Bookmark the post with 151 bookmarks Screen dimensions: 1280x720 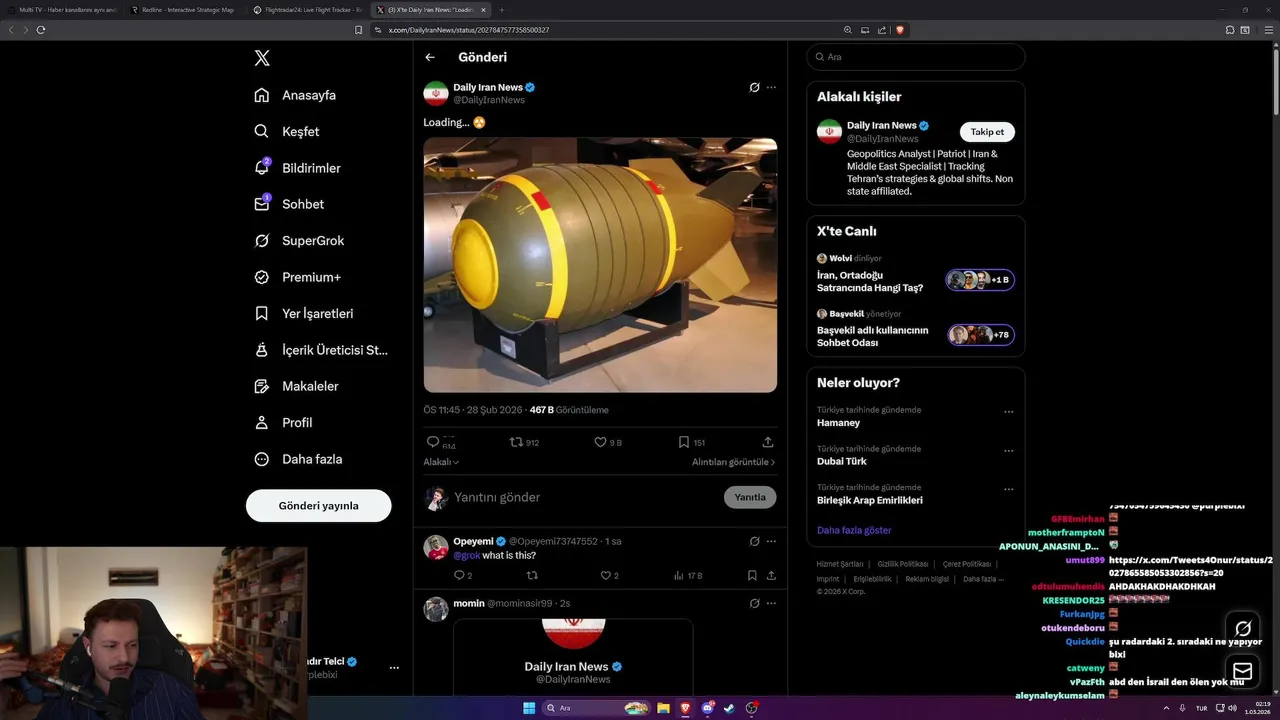[691, 442]
